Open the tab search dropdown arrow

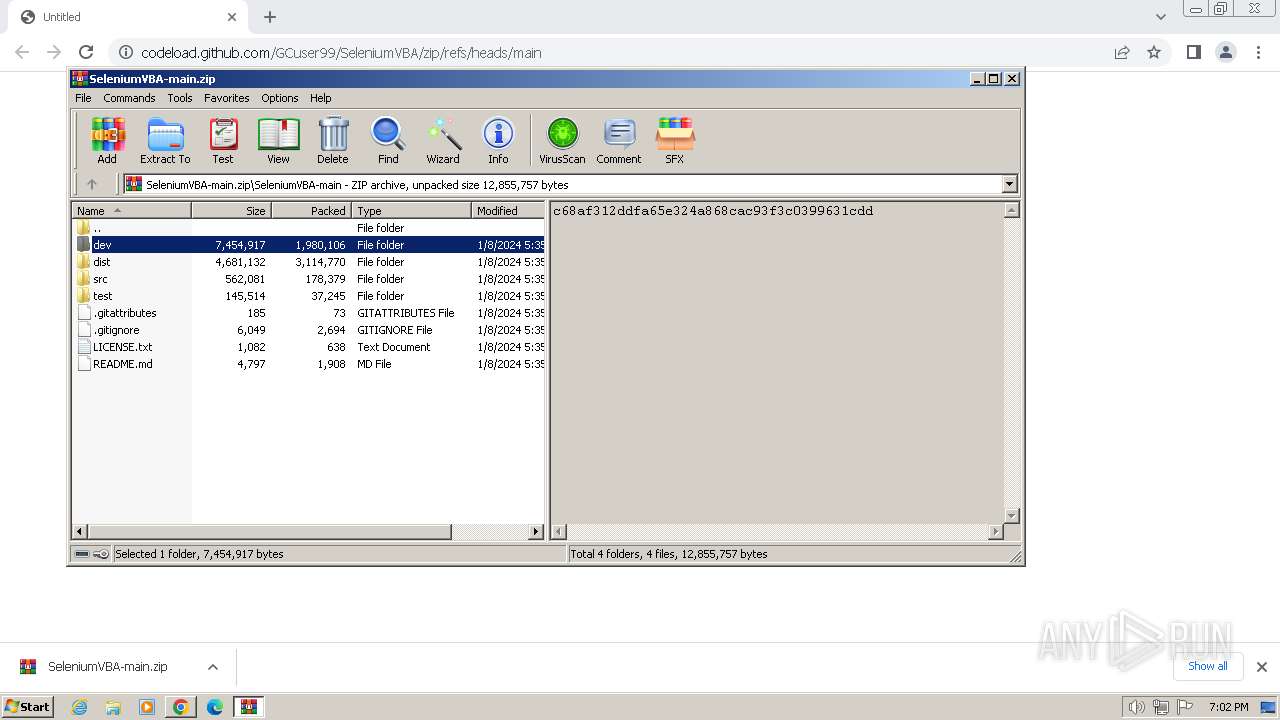pos(1160,17)
